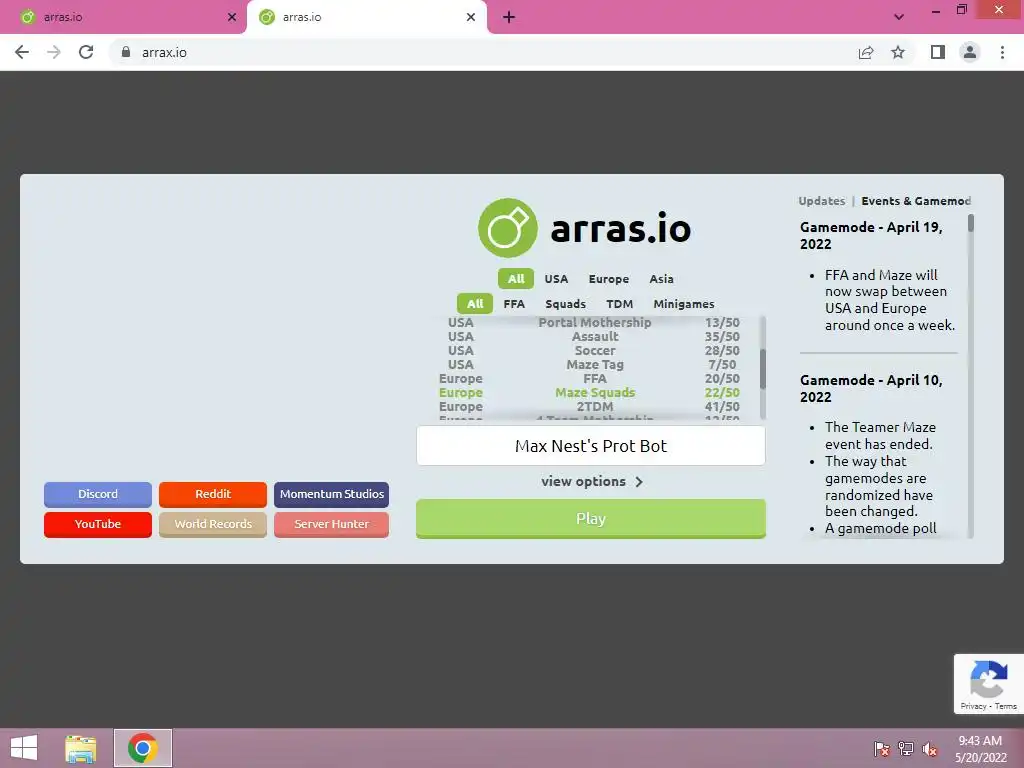Click the arras.io green logo
Viewport: 1024px width, 768px height.
[x=507, y=228]
